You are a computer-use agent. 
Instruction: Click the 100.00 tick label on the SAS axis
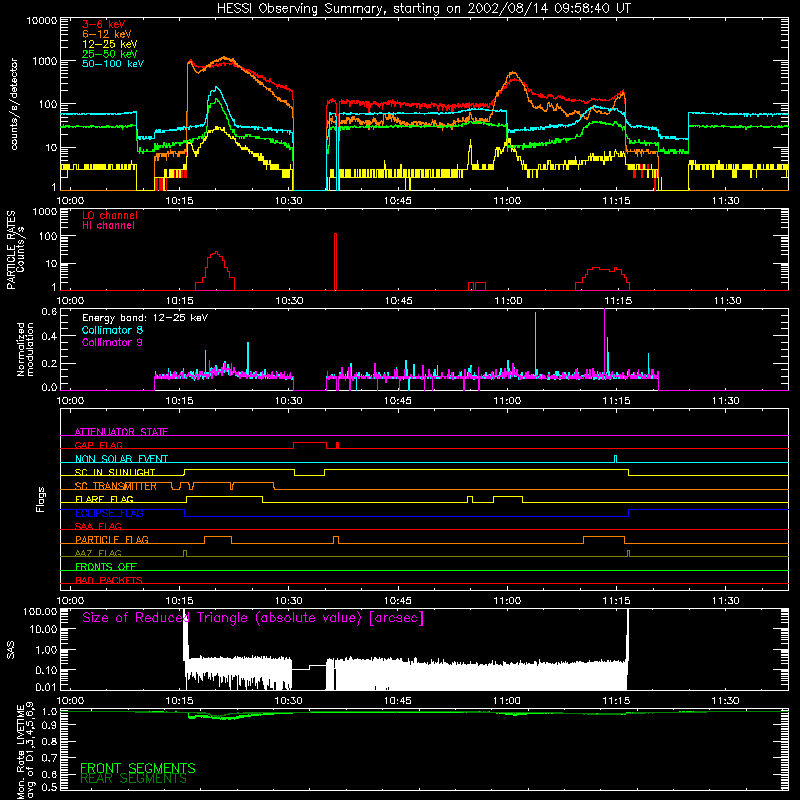pos(40,612)
